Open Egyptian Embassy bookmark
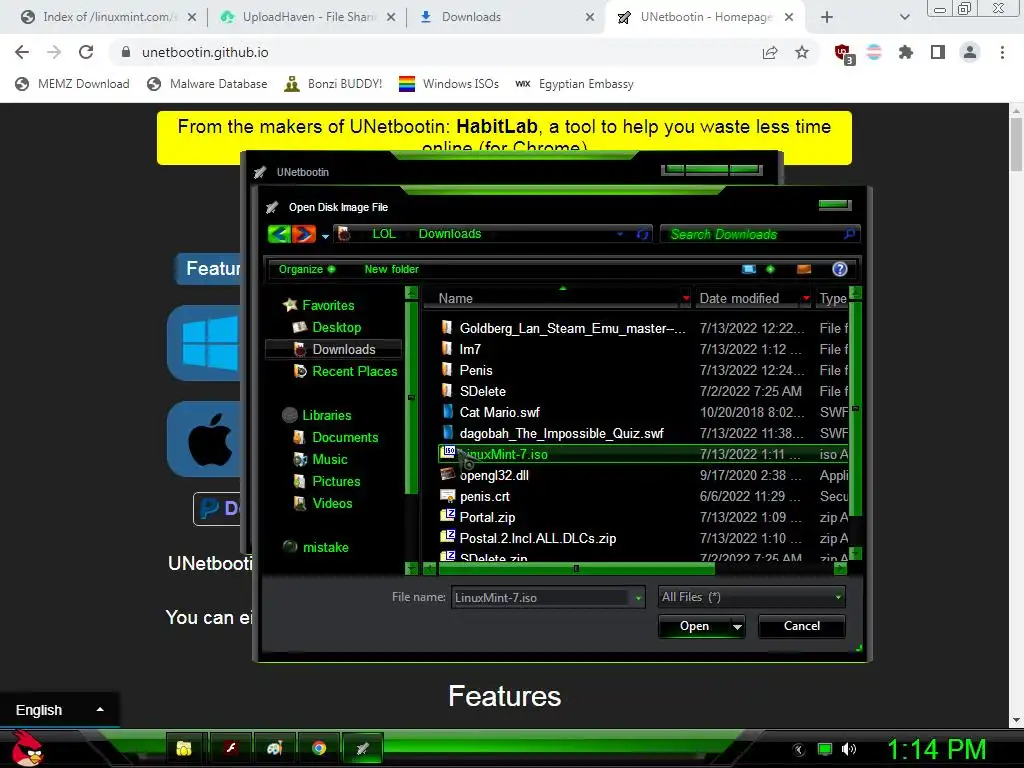This screenshot has height=768, width=1024. tap(574, 84)
